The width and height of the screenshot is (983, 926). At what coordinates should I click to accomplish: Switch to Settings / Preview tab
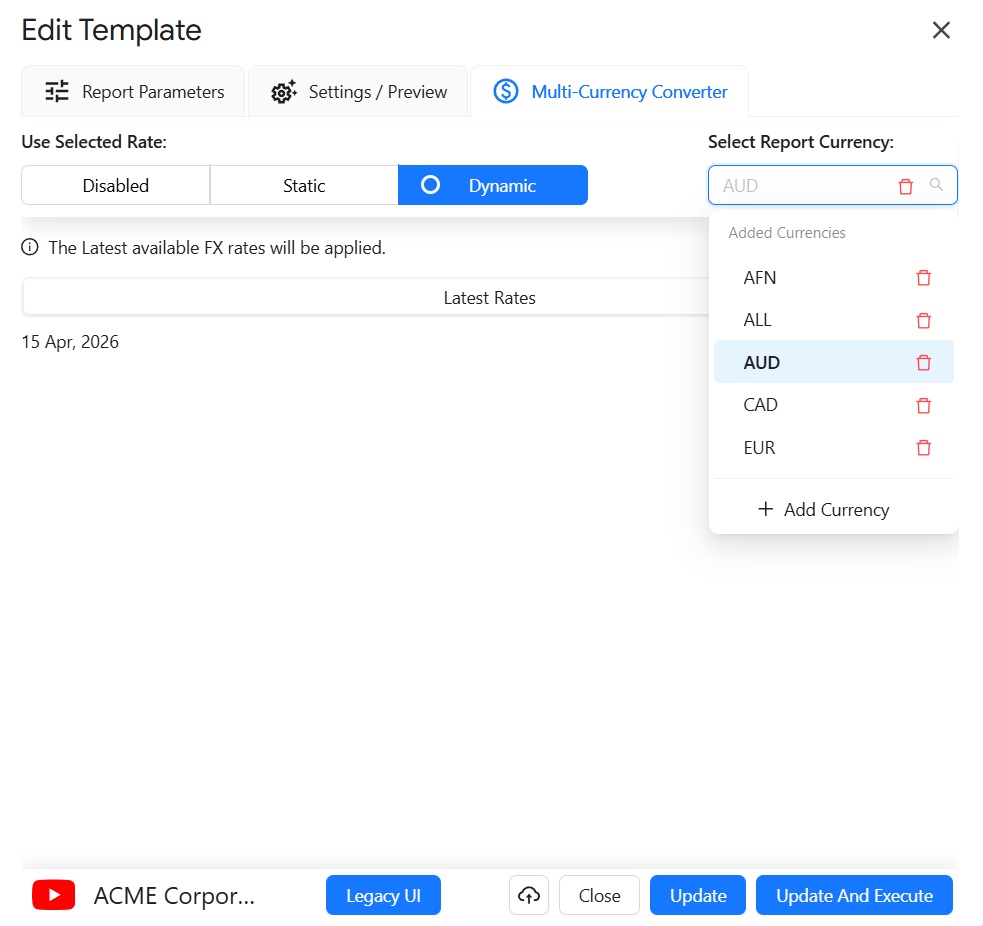pos(358,92)
